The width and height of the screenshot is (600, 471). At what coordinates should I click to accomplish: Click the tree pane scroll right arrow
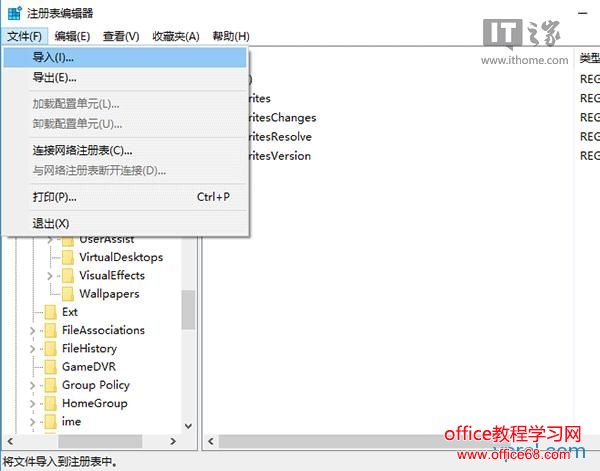pos(173,442)
